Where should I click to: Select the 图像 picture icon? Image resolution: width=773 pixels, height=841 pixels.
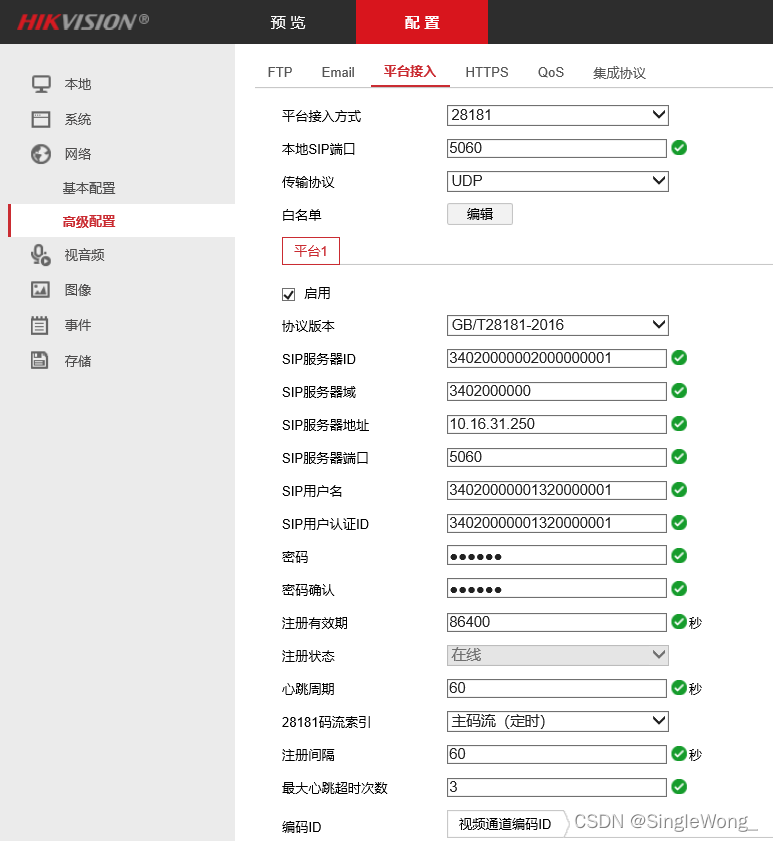(40, 290)
